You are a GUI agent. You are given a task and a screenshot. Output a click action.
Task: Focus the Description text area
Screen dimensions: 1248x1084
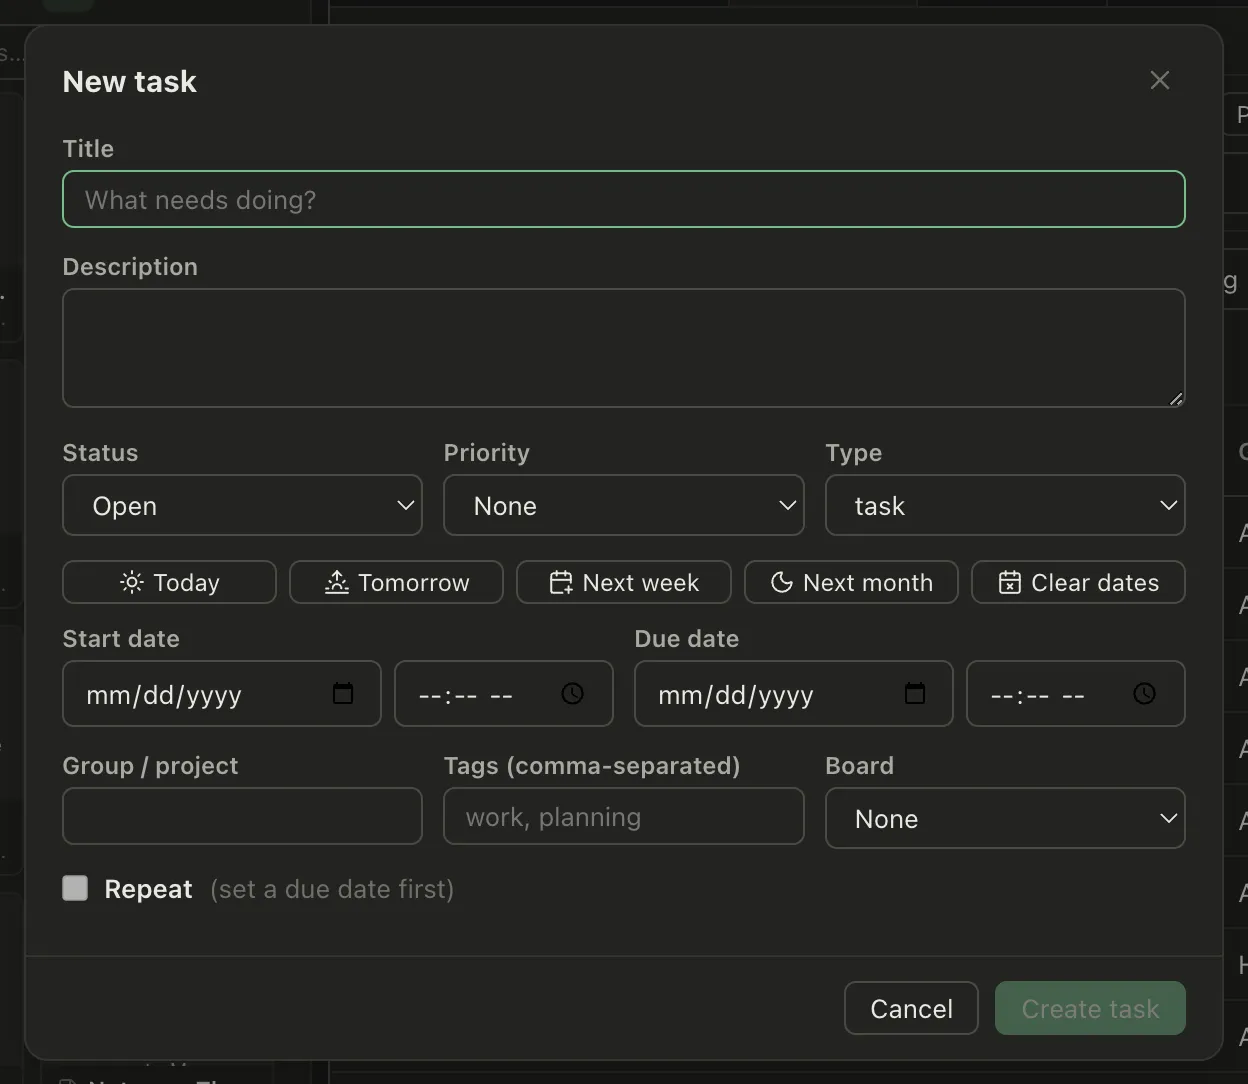(624, 348)
